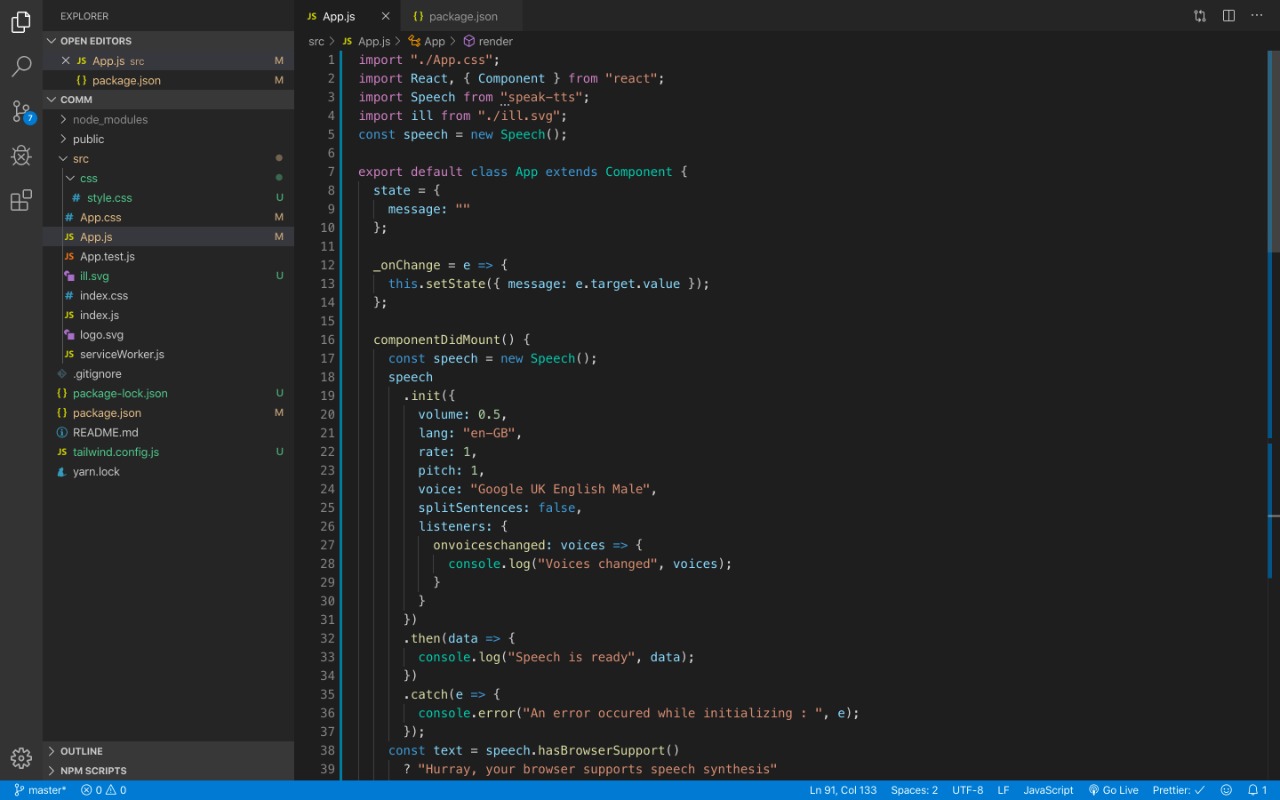
Task: Open App.test.js file
Action: 168,256
